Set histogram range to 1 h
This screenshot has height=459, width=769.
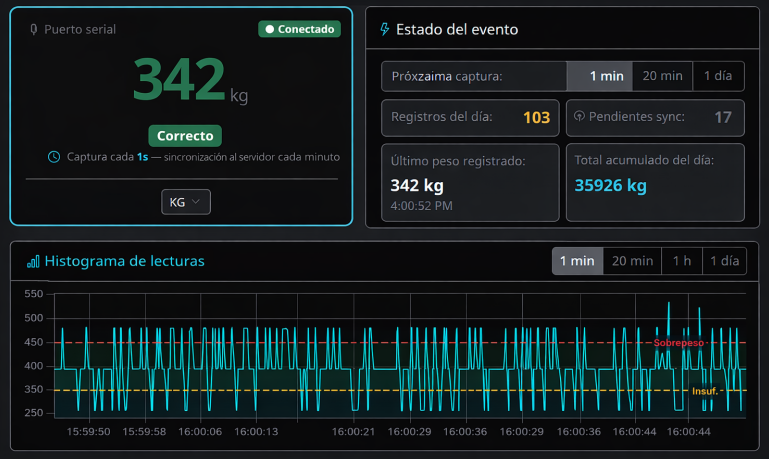pyautogui.click(x=682, y=261)
